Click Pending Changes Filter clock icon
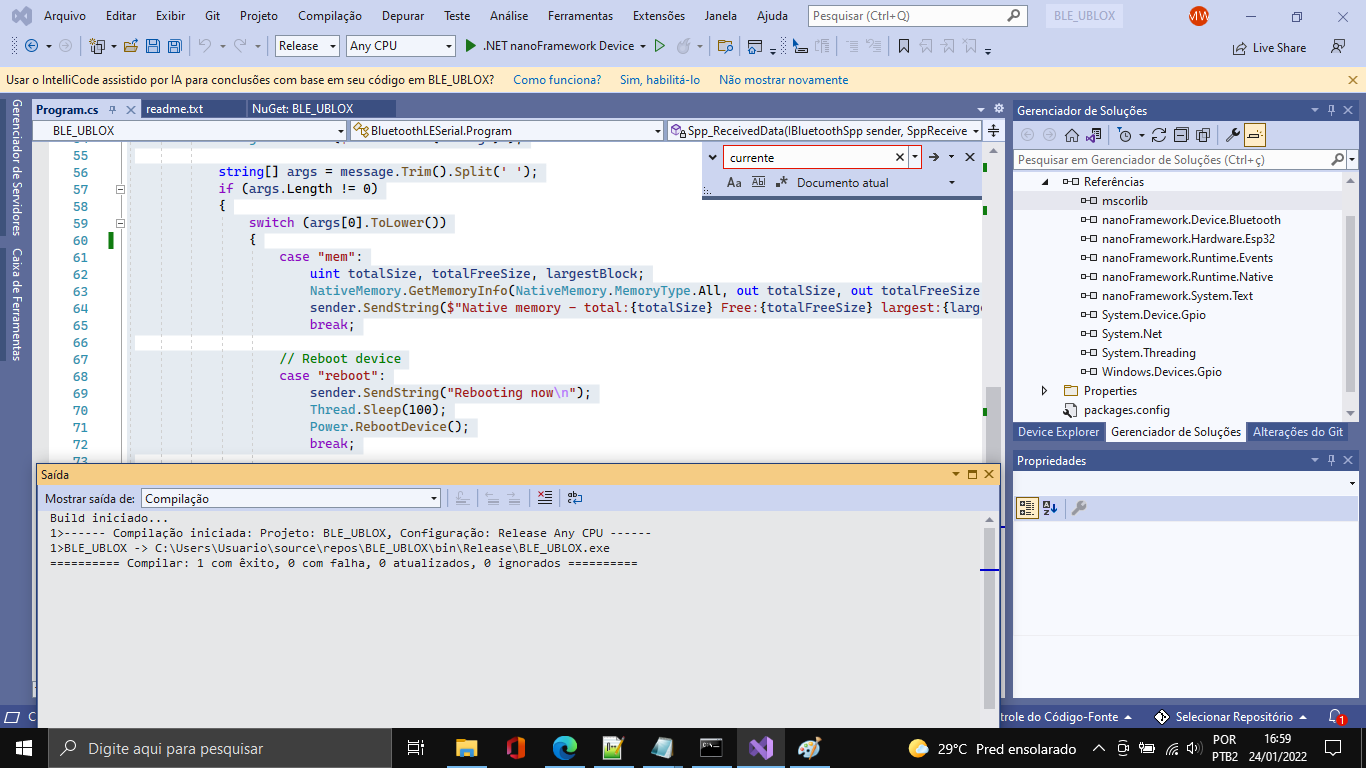1366x768 pixels. click(x=1124, y=135)
